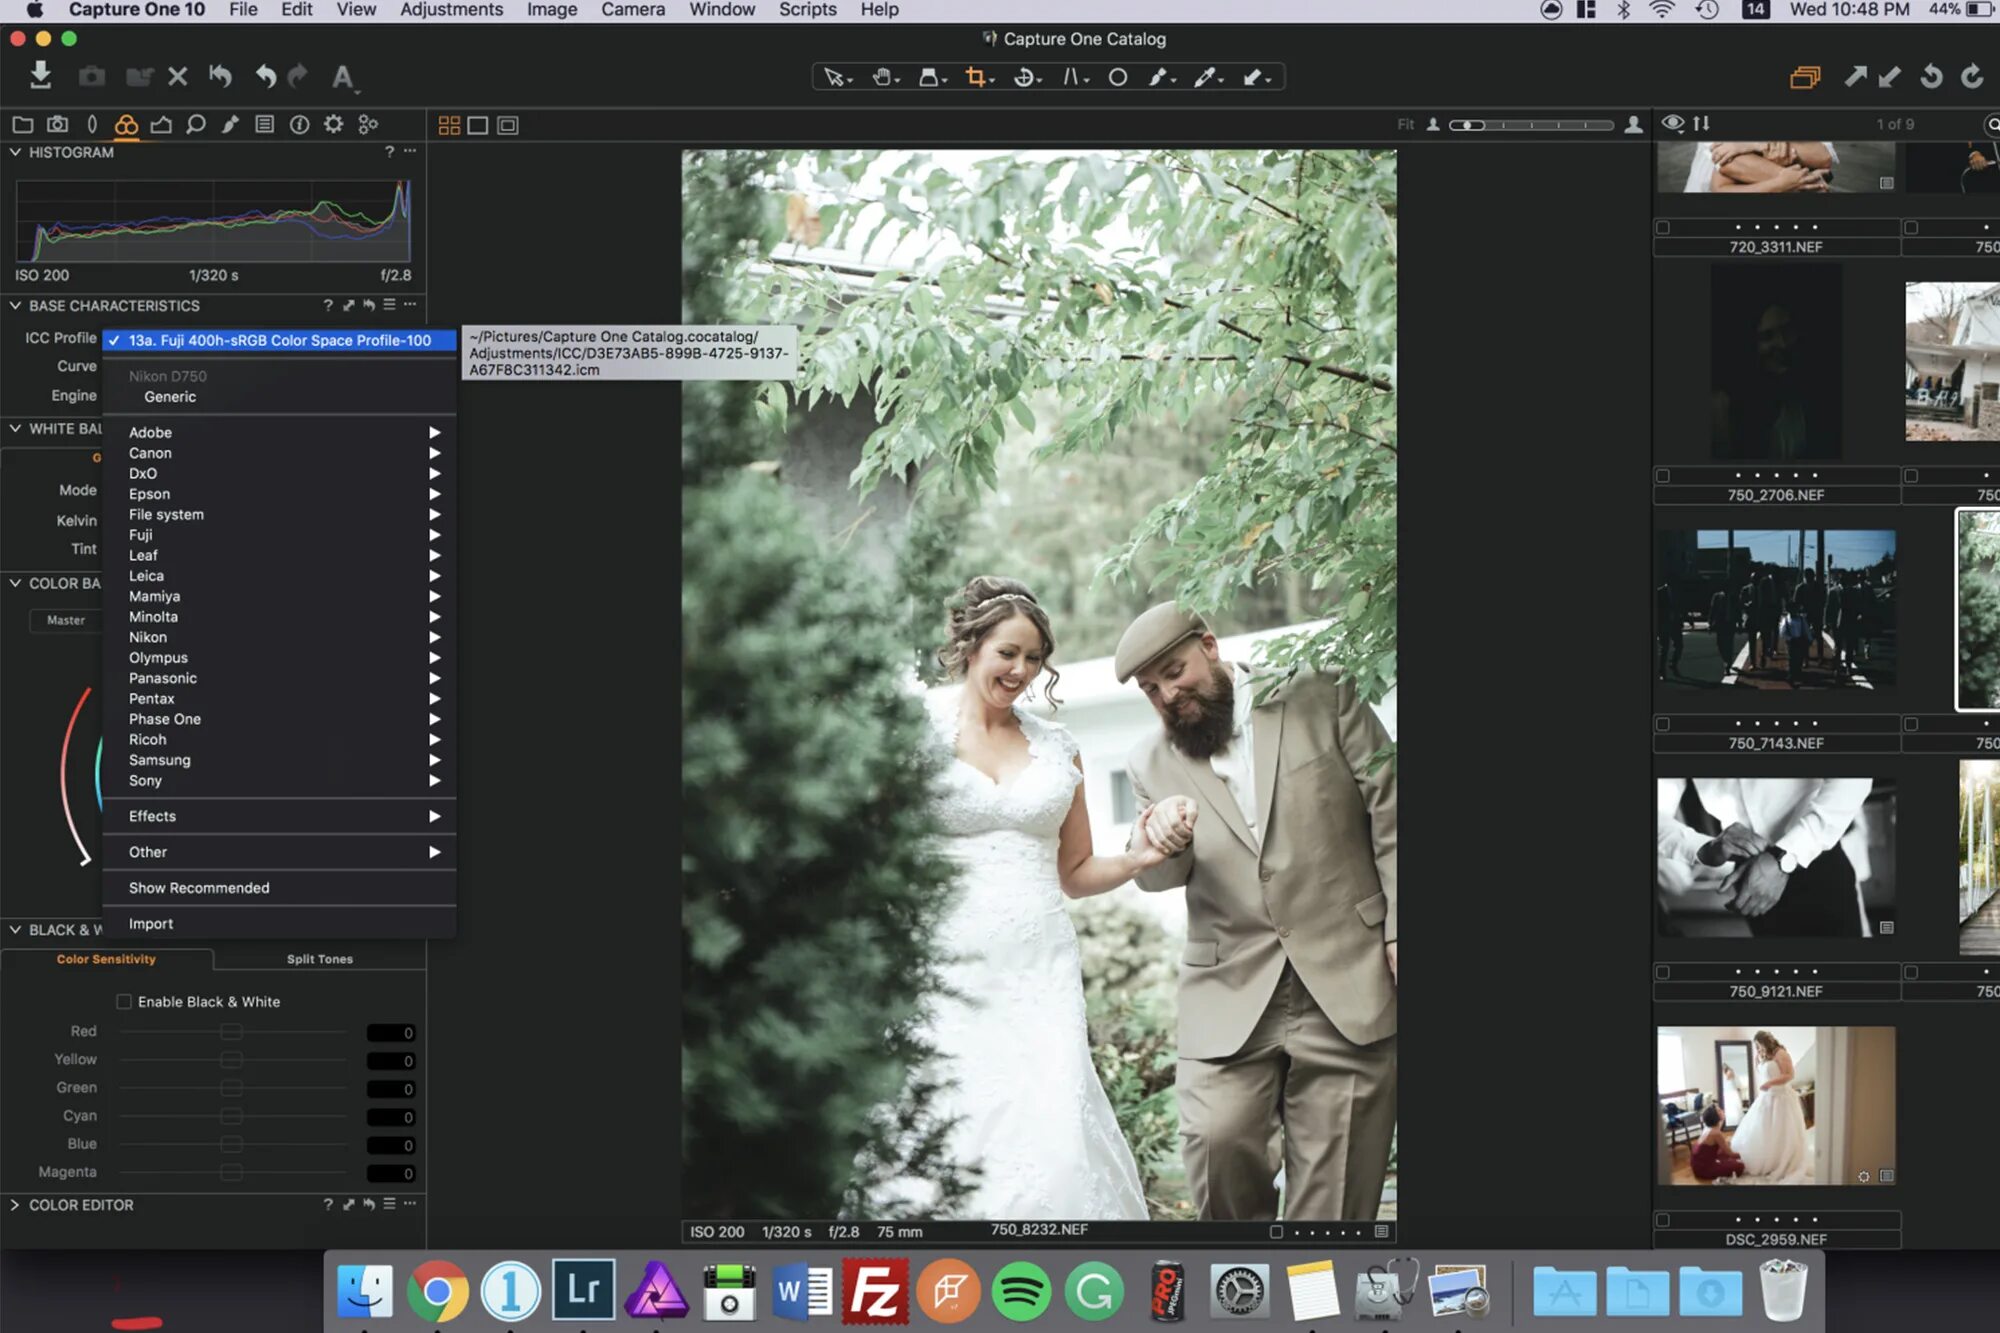
Task: Toggle proofing eye icon above browser
Action: (1672, 123)
